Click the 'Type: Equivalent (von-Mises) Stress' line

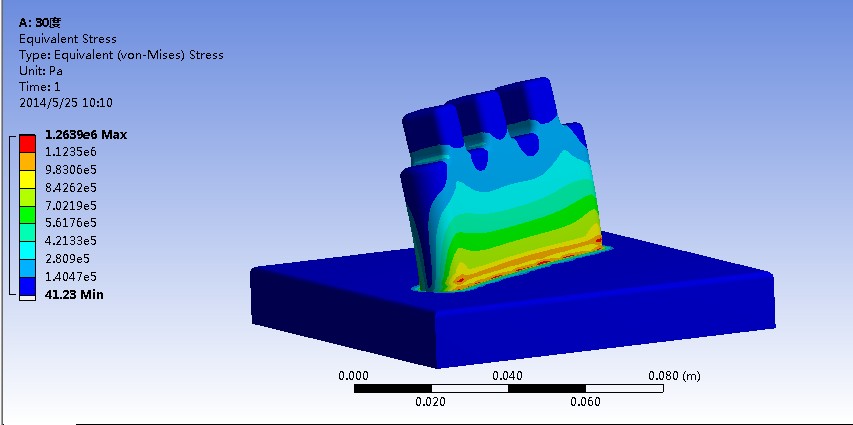[x=121, y=55]
